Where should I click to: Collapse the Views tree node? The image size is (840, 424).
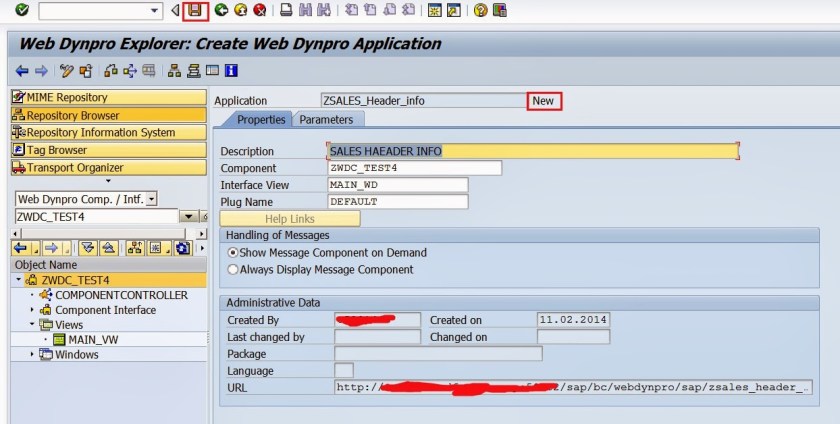click(x=31, y=325)
